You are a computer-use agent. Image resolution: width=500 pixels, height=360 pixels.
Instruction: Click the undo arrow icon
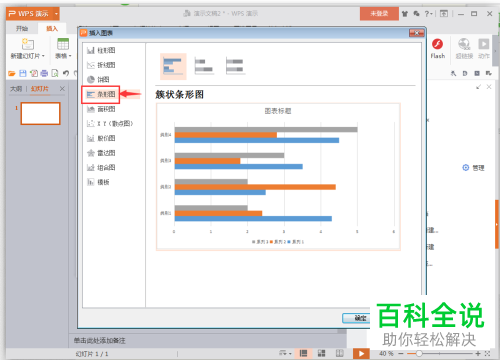coord(66,73)
